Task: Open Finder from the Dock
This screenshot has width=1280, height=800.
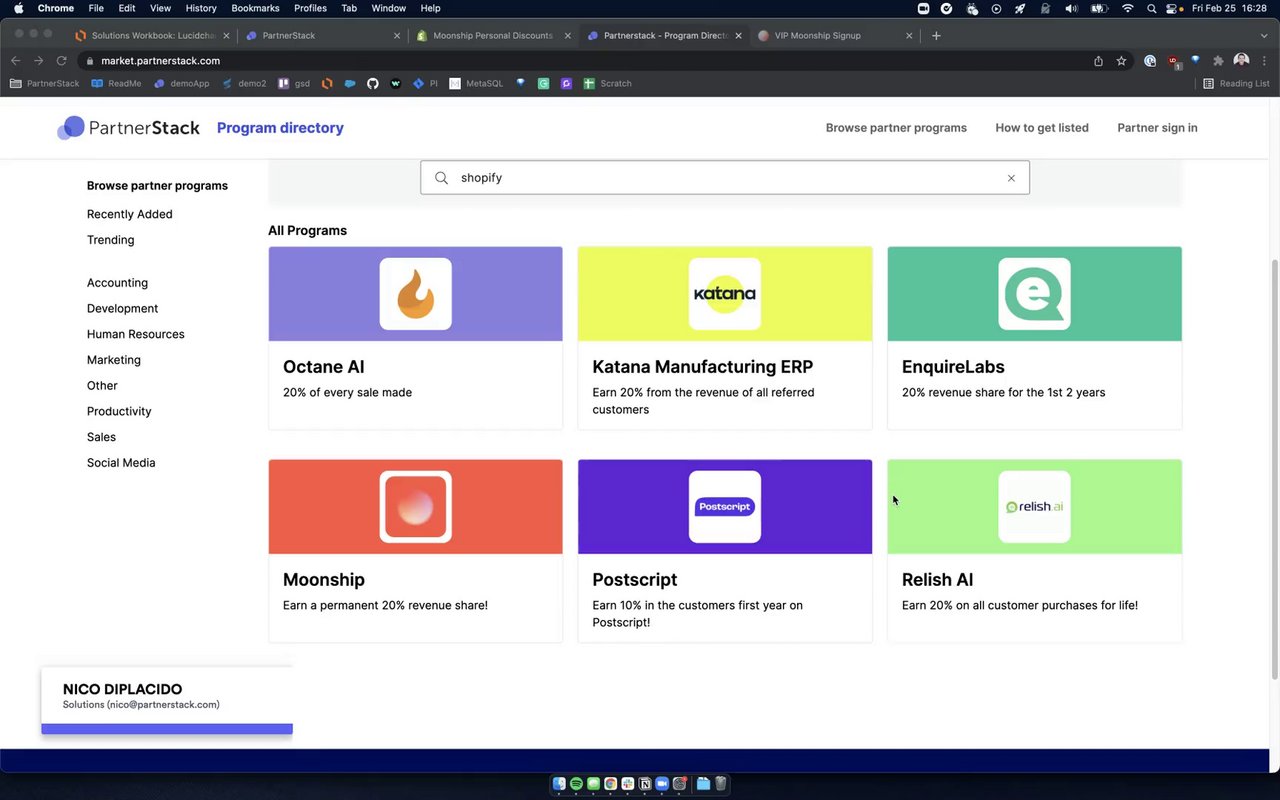Action: [559, 784]
